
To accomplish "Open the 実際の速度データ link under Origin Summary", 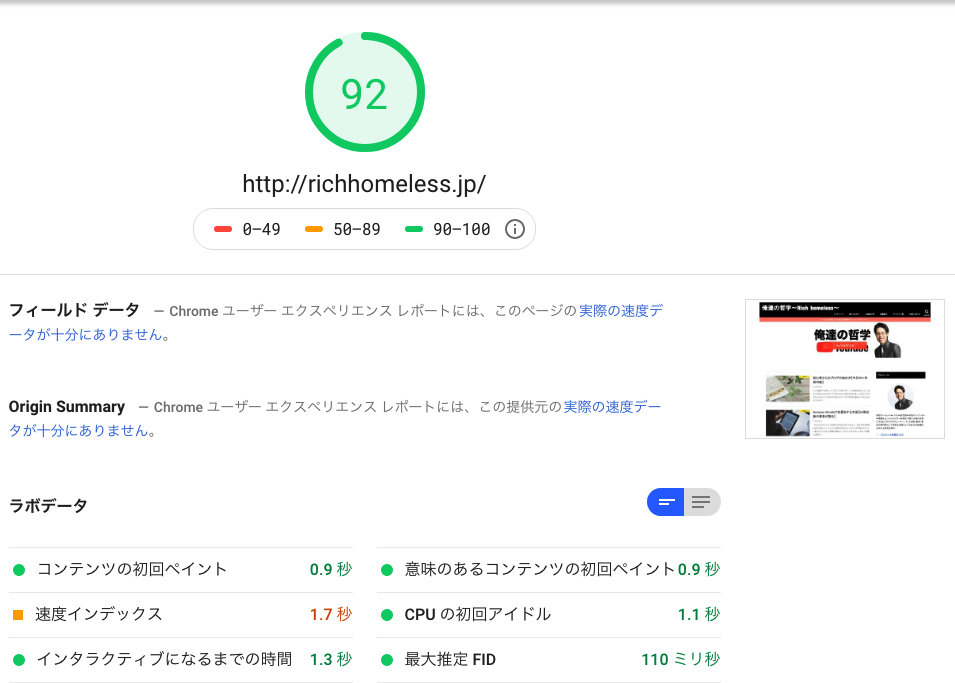I will (x=612, y=407).
